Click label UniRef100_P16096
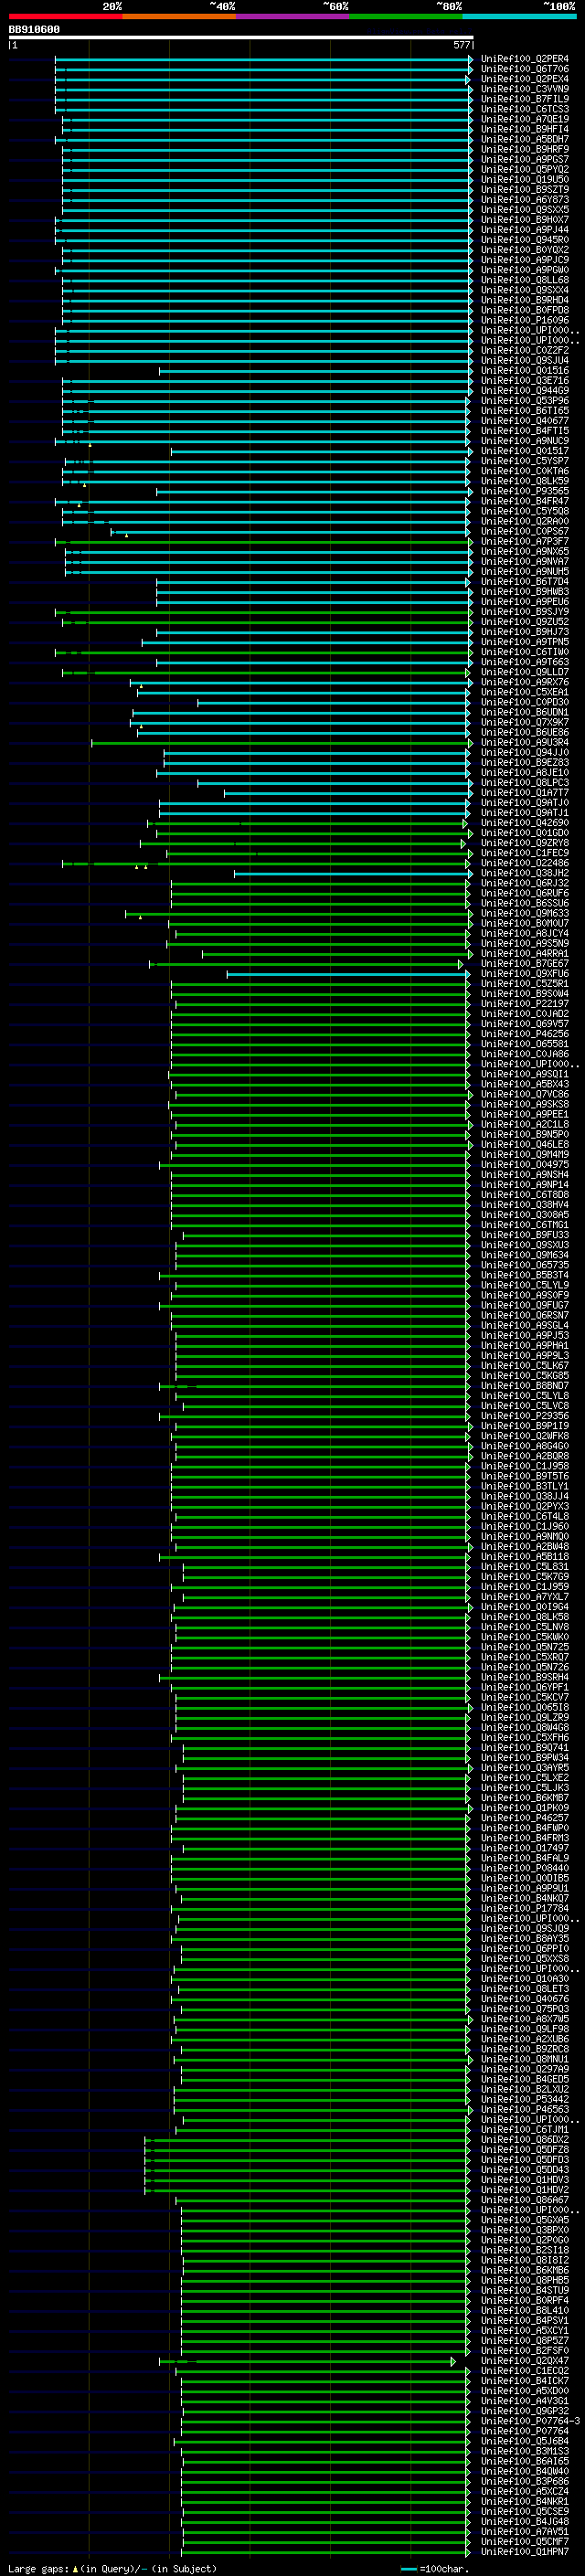Screen dimensions: 585x2576 point(524,320)
